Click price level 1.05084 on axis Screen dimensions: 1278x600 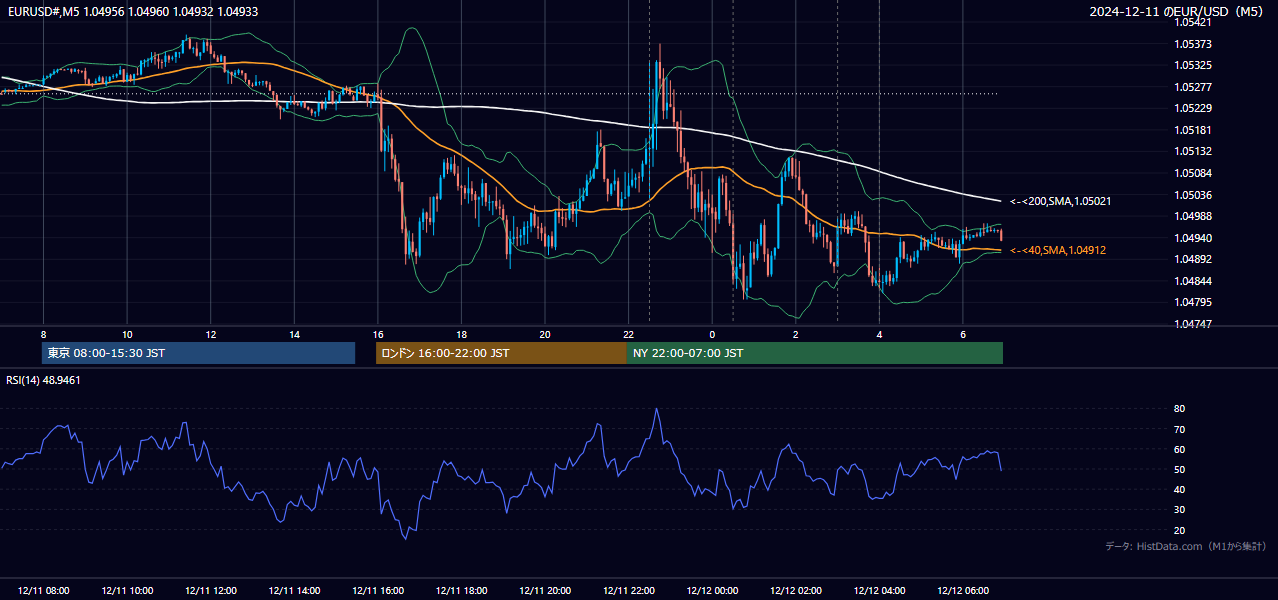(x=1193, y=173)
